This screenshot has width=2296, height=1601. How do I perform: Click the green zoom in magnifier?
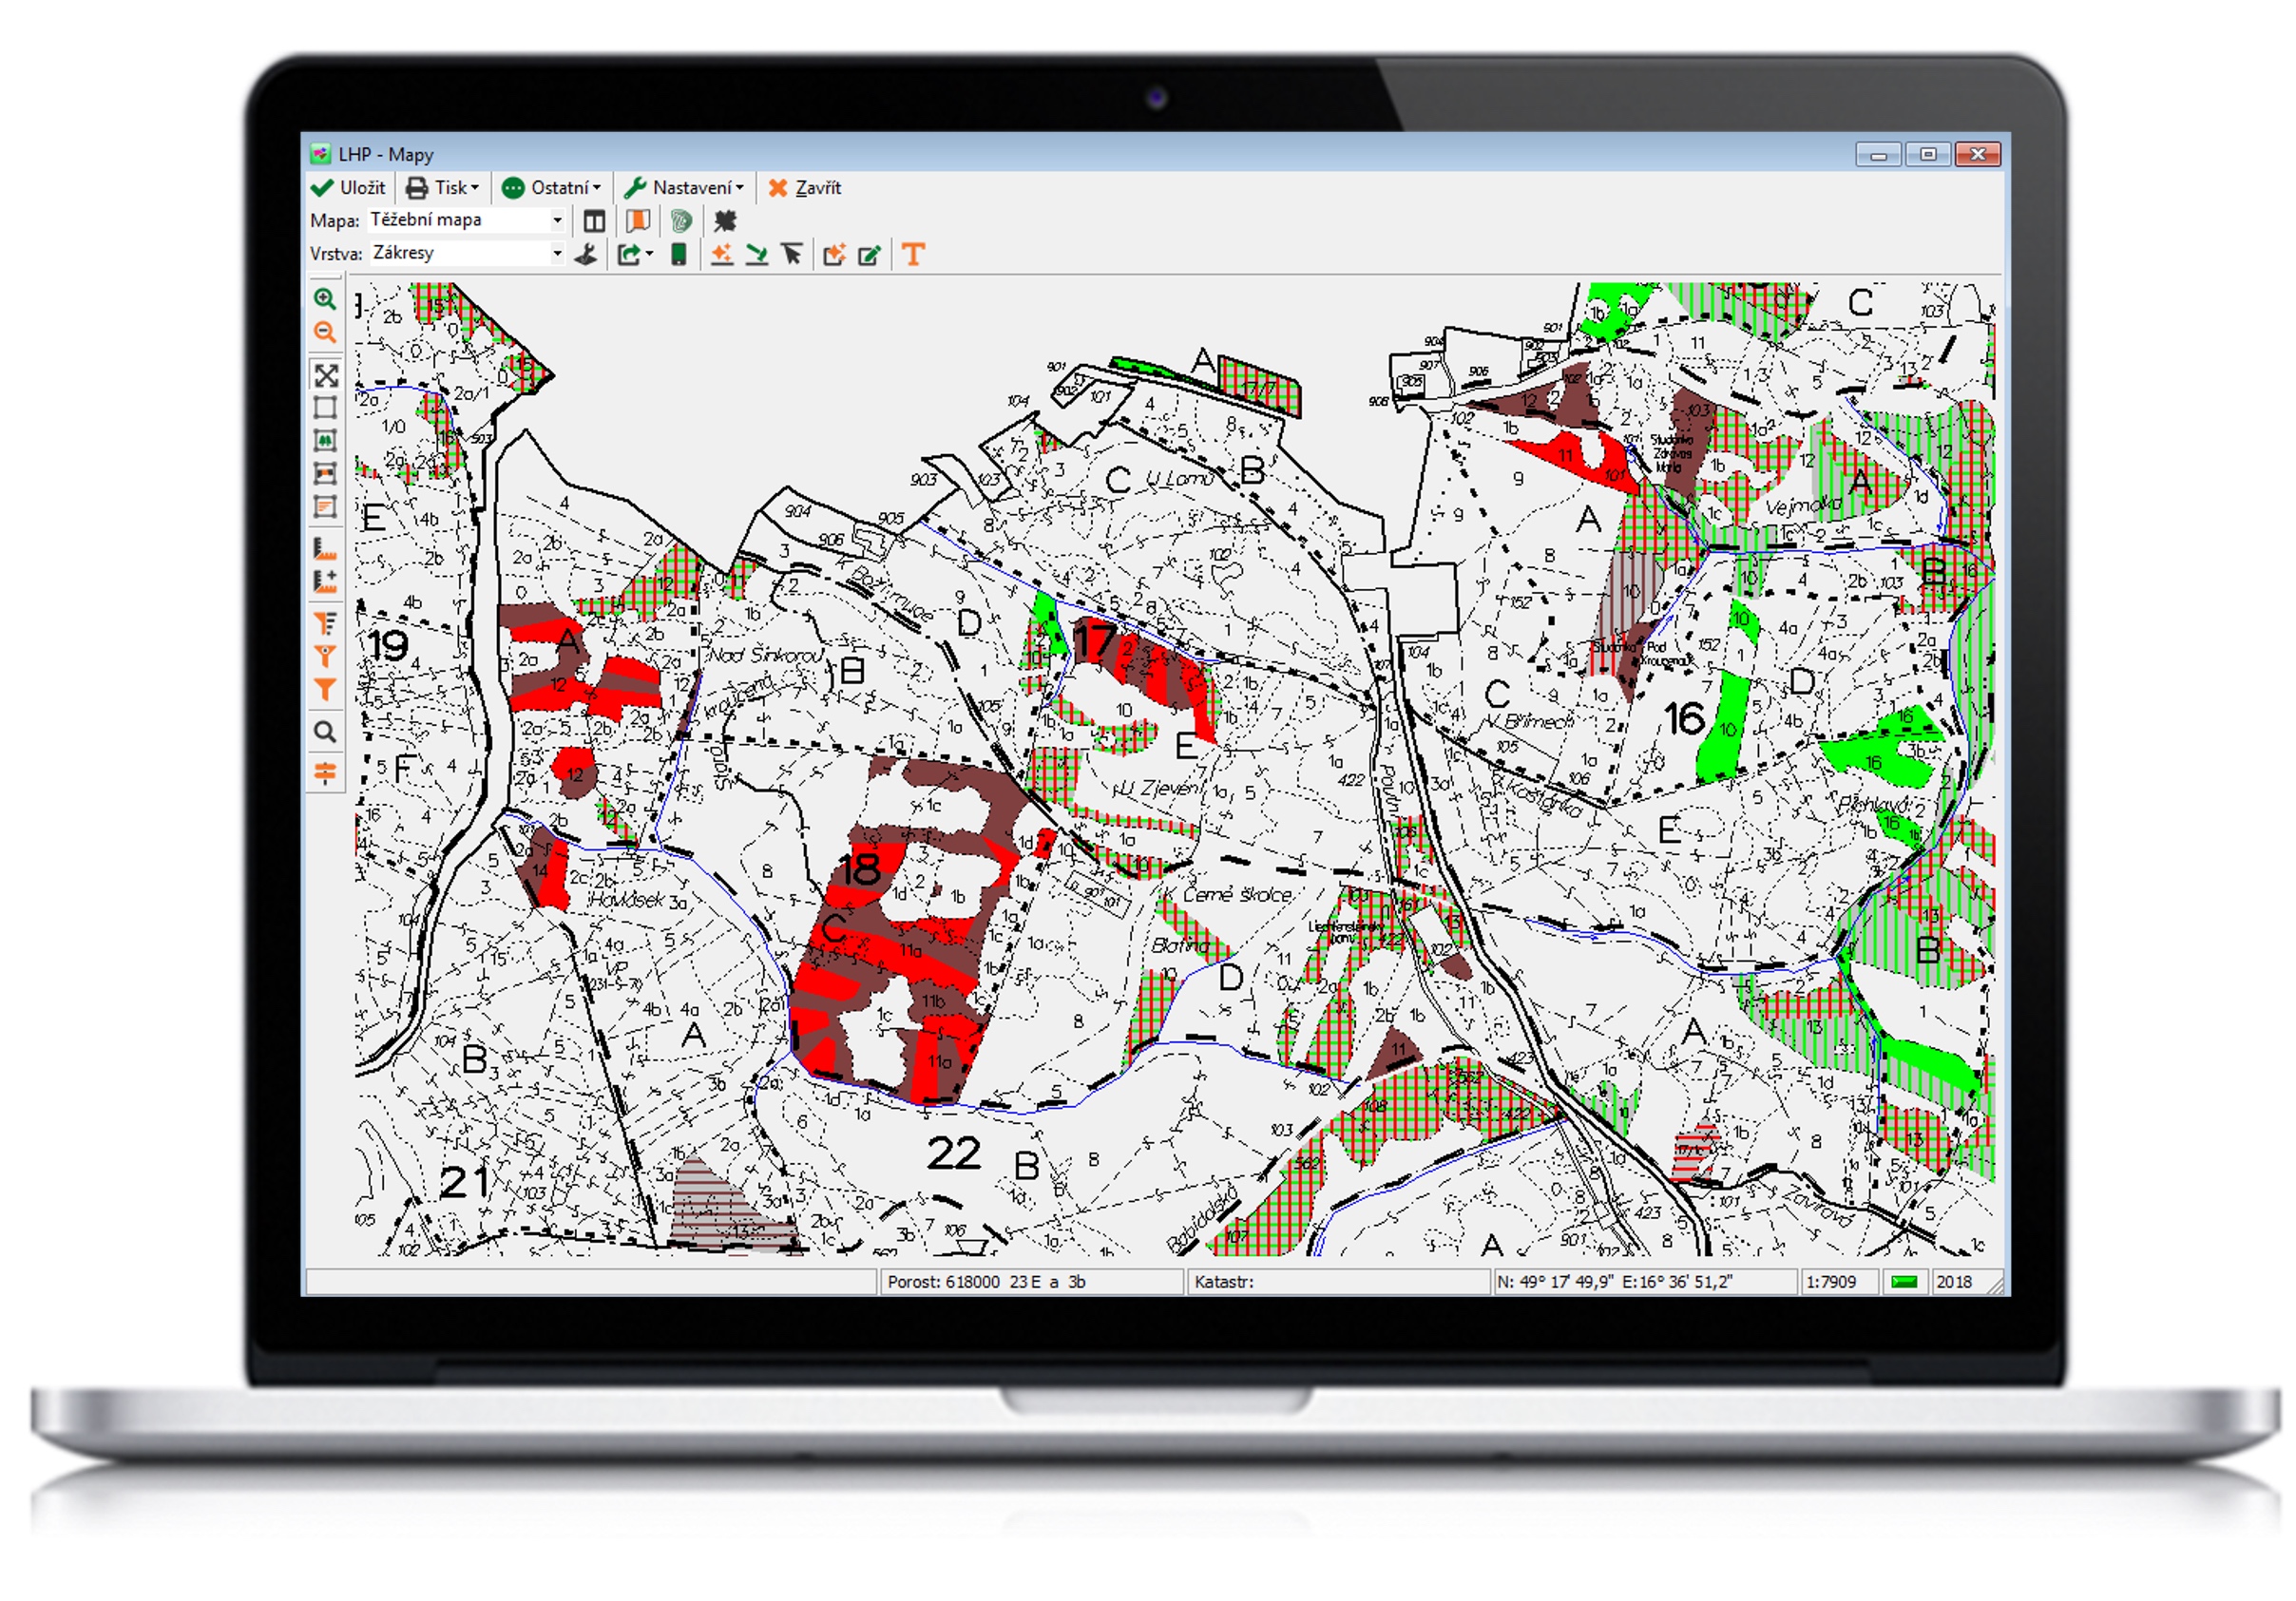(325, 299)
